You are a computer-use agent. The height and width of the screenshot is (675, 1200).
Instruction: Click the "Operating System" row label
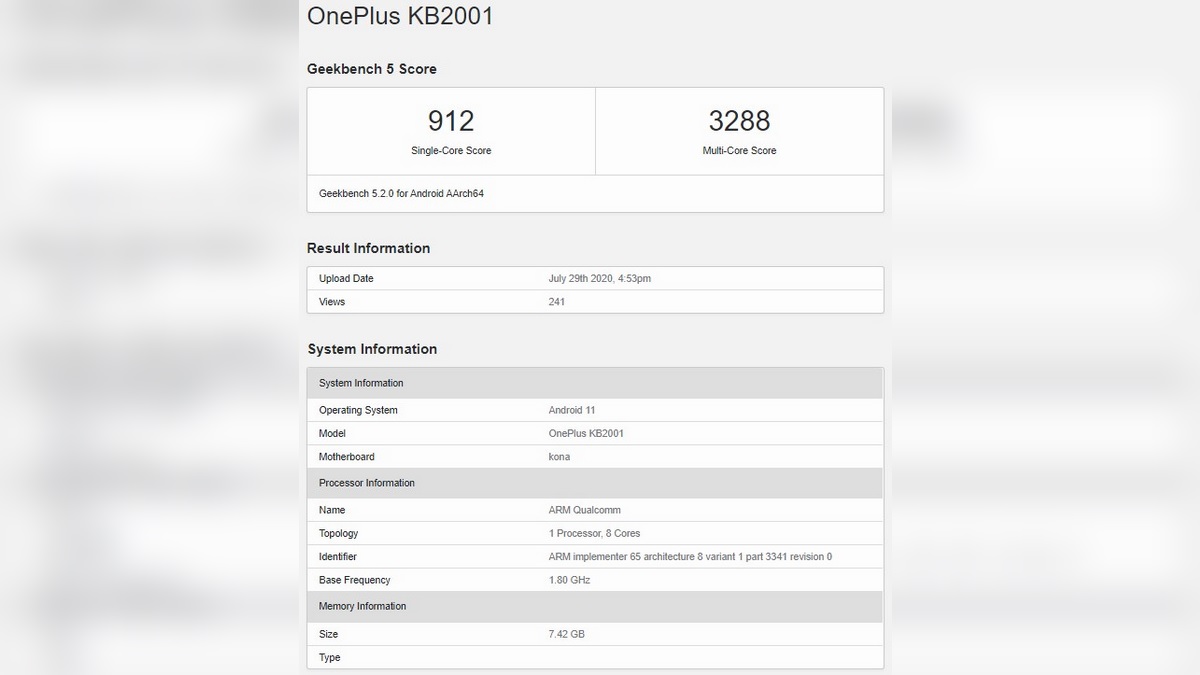pos(358,411)
